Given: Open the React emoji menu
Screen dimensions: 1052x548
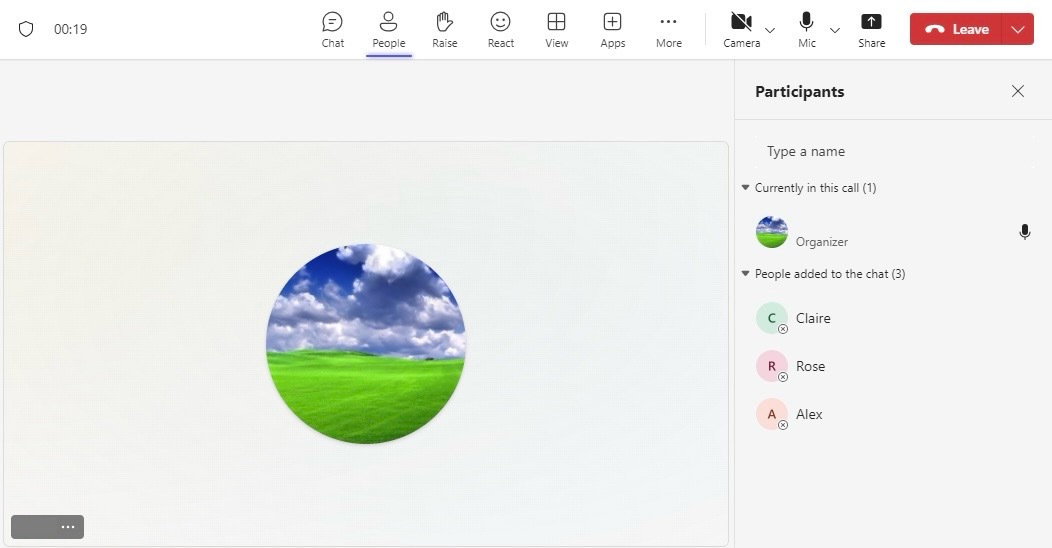Looking at the screenshot, I should coord(501,30).
